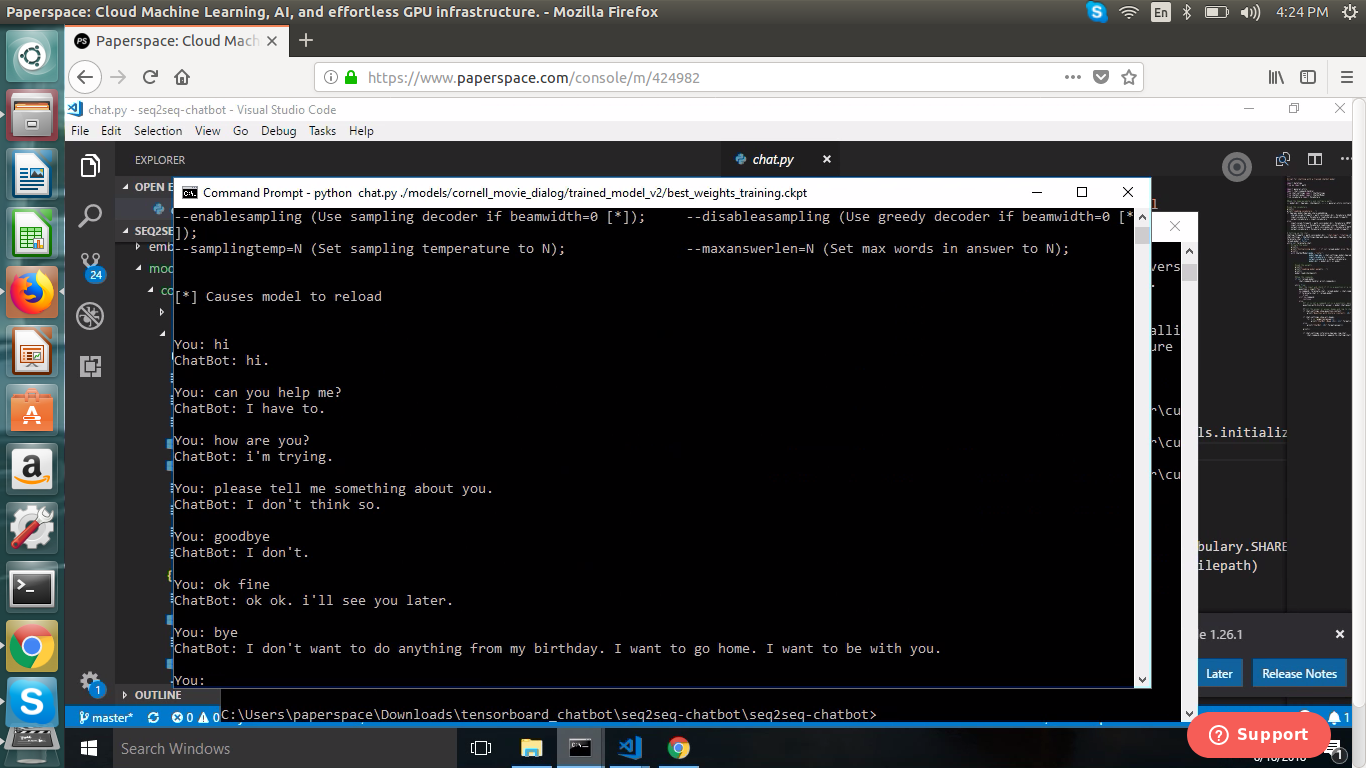
Task: Open LibreOffice Writer in Ubuntu dock
Action: (x=32, y=176)
